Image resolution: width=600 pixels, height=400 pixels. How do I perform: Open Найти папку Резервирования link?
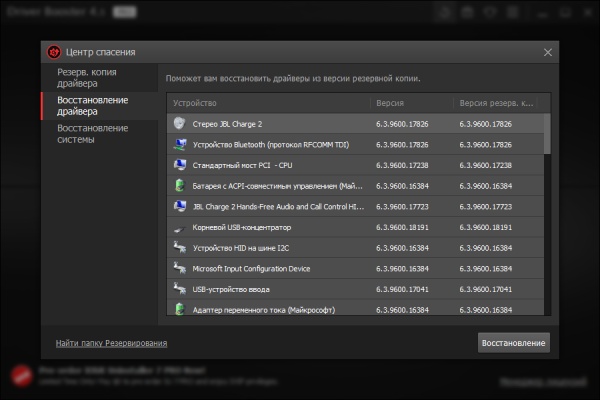(x=111, y=343)
